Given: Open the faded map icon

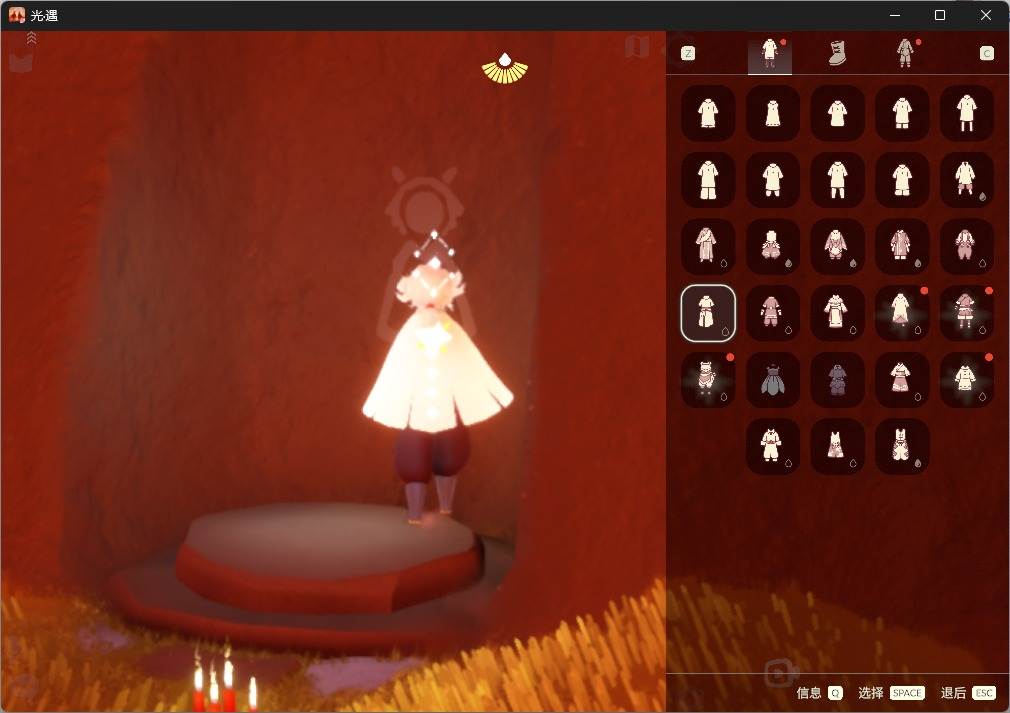Looking at the screenshot, I should pos(637,46).
